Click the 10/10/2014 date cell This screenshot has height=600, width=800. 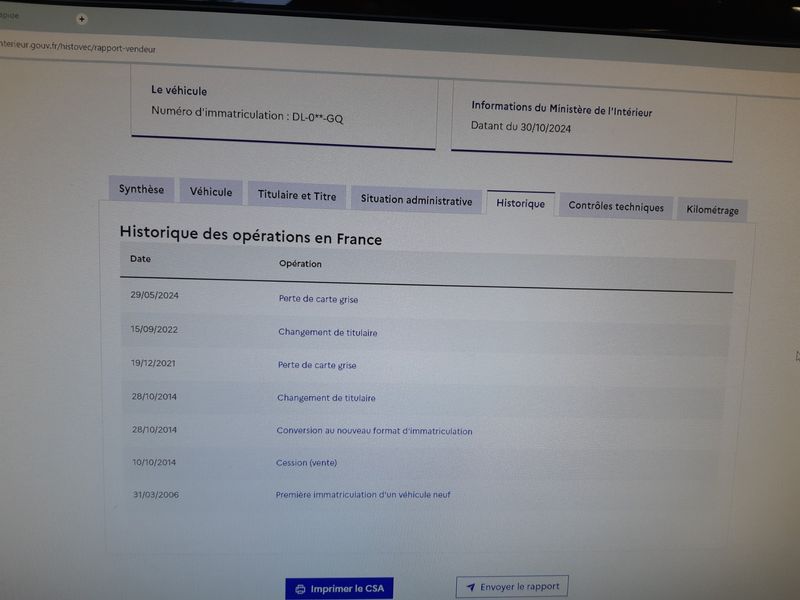[x=154, y=462]
